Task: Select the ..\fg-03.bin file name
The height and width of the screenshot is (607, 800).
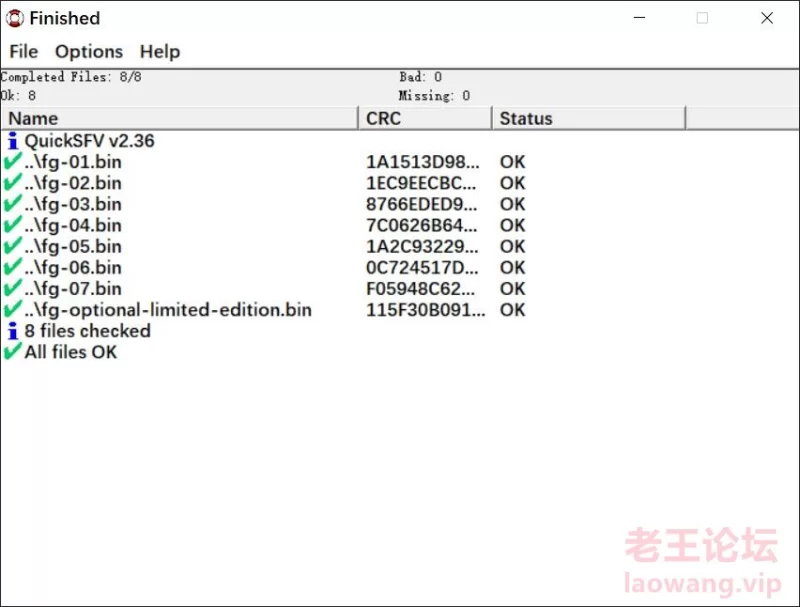Action: [x=73, y=205]
